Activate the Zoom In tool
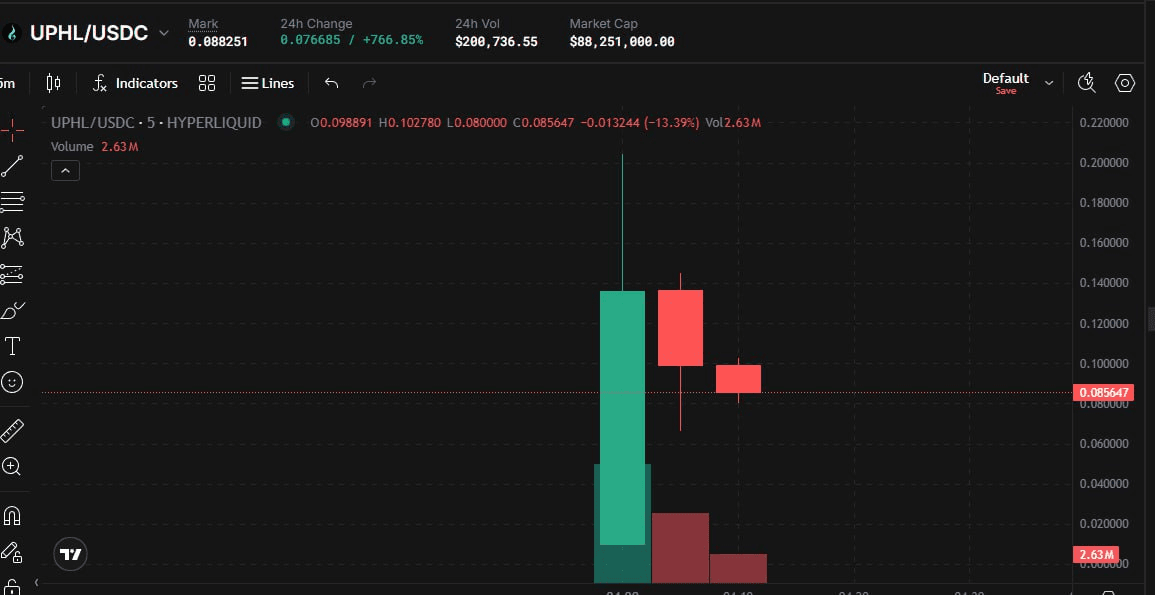This screenshot has width=1155, height=595. [x=12, y=466]
